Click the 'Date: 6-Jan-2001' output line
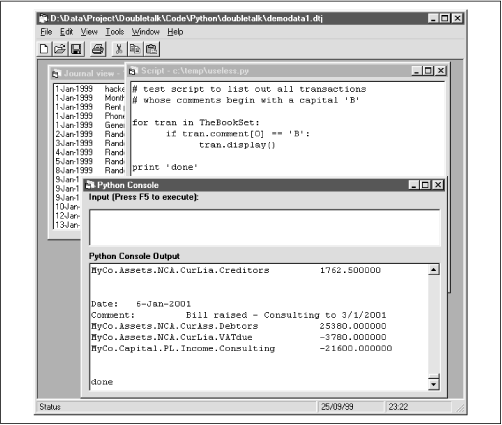Viewport: 502px width, 425px height. point(141,304)
